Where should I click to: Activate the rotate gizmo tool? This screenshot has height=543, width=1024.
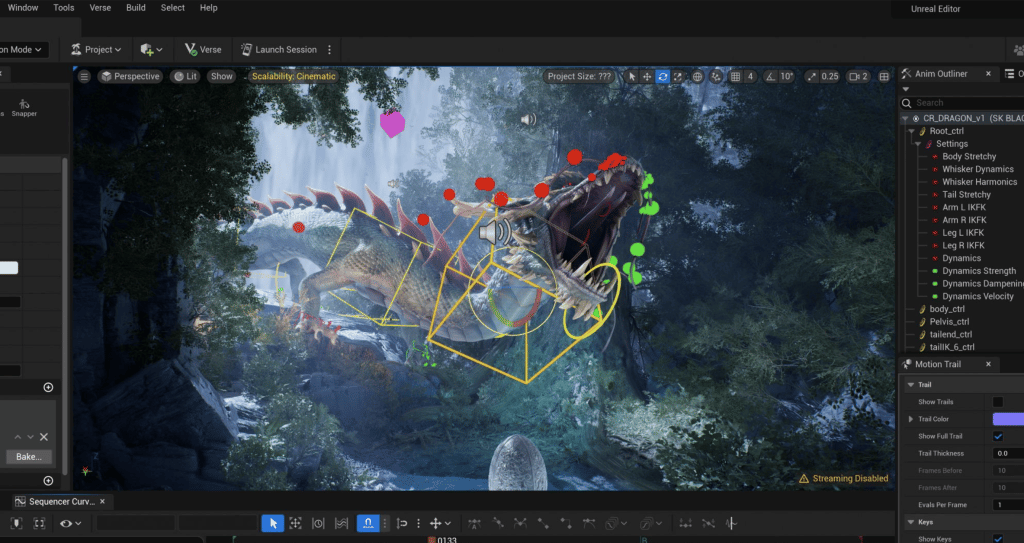point(663,76)
